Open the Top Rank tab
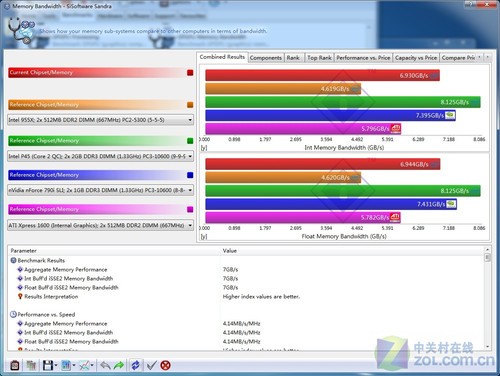500x376 pixels. coord(319,58)
